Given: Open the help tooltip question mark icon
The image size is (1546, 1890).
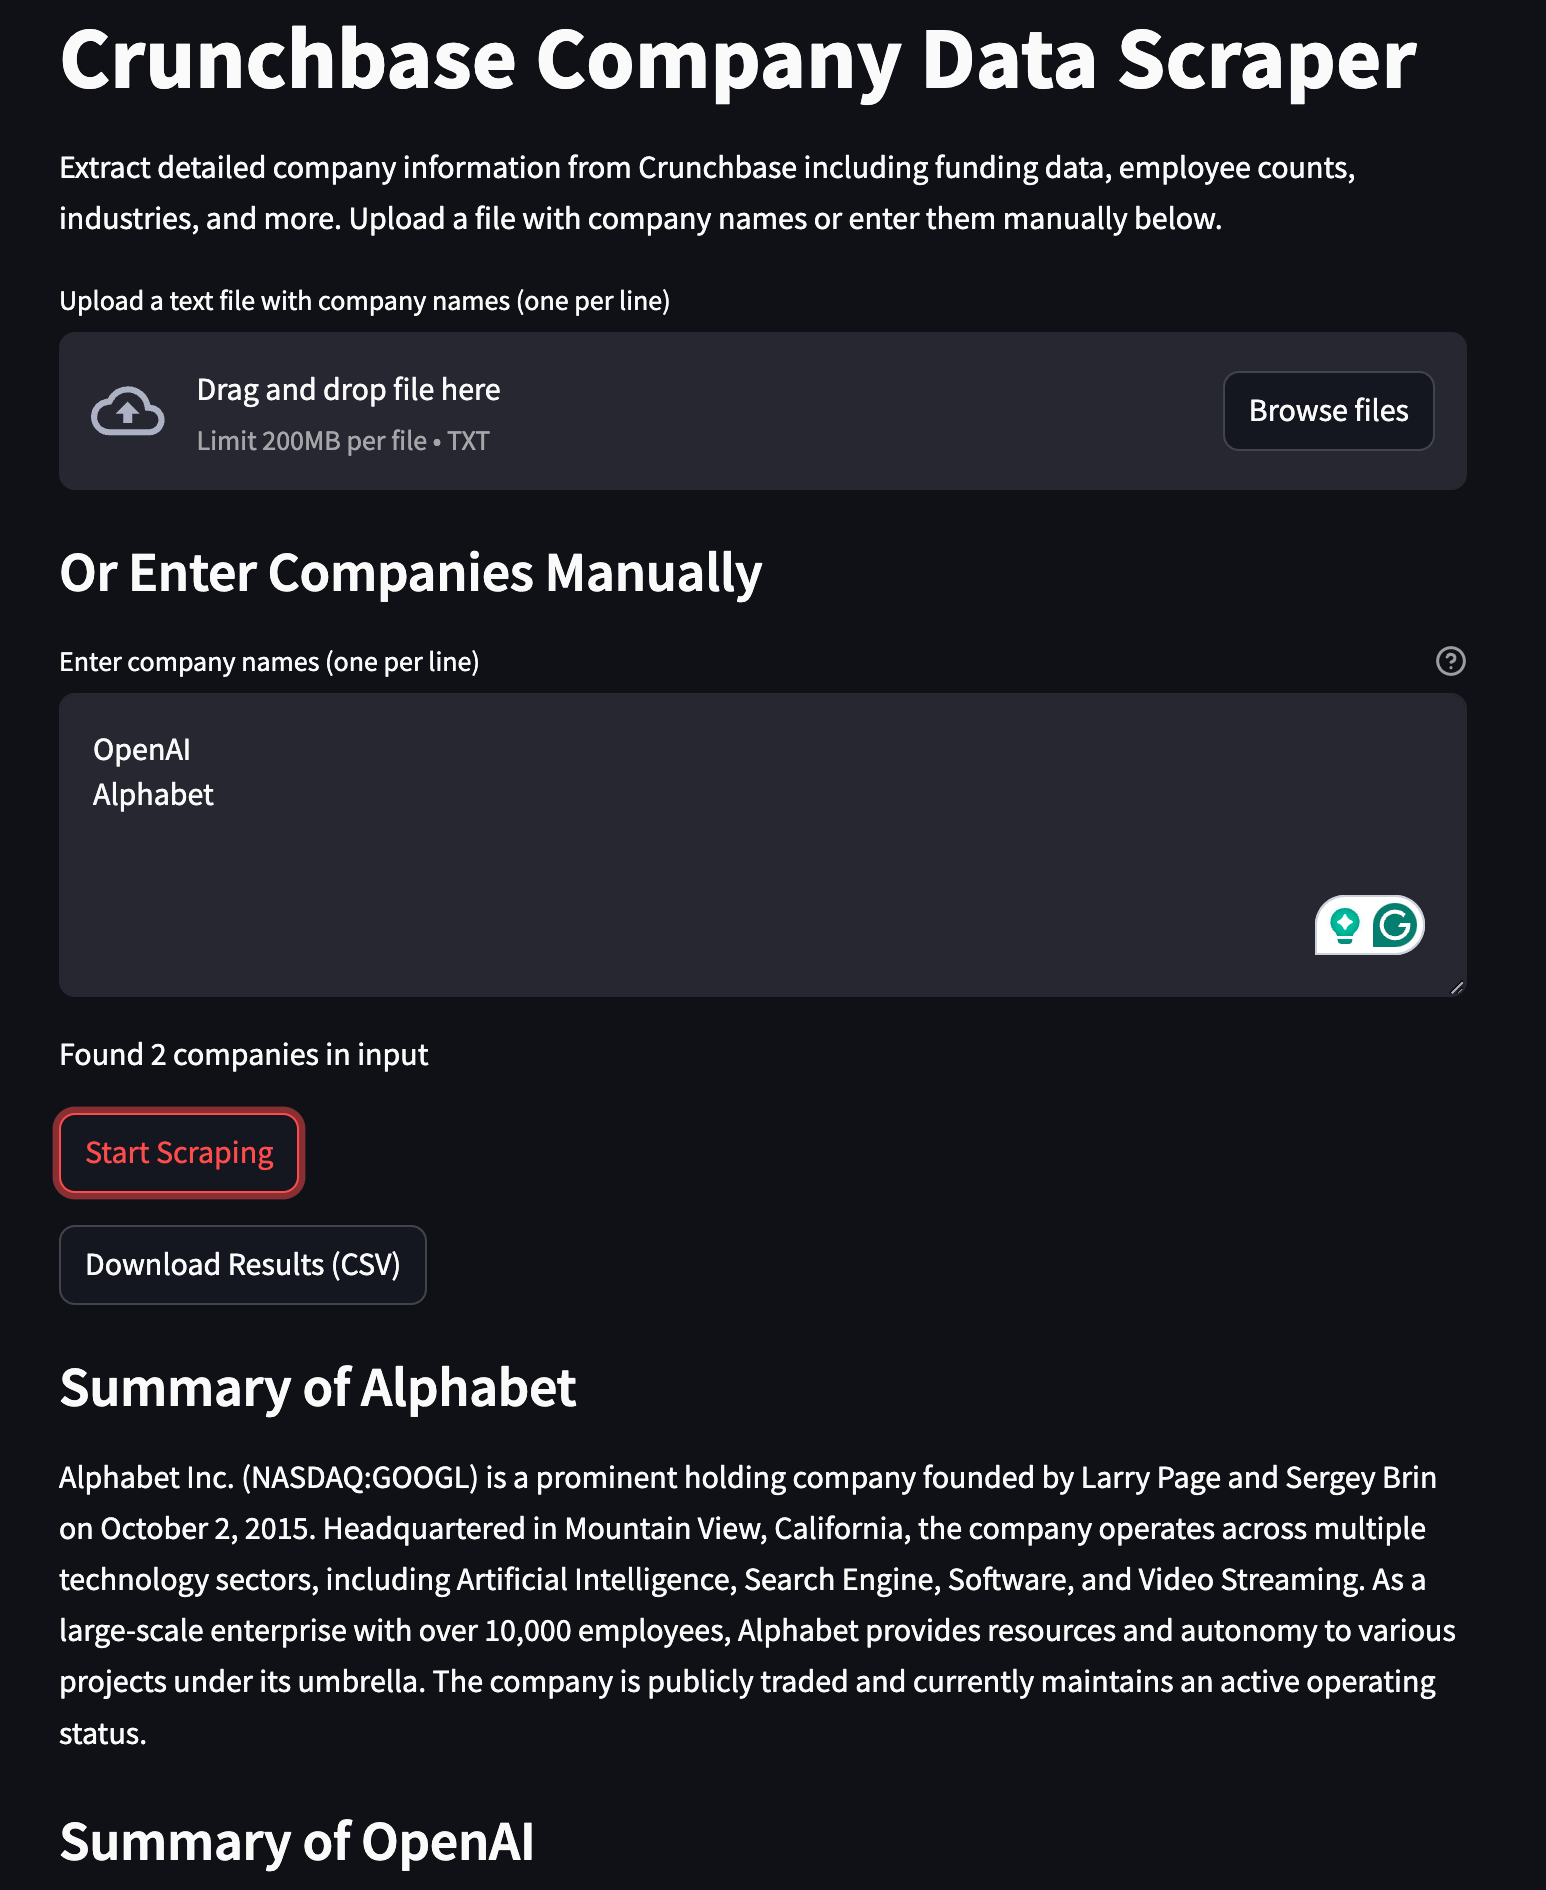Looking at the screenshot, I should (x=1451, y=661).
